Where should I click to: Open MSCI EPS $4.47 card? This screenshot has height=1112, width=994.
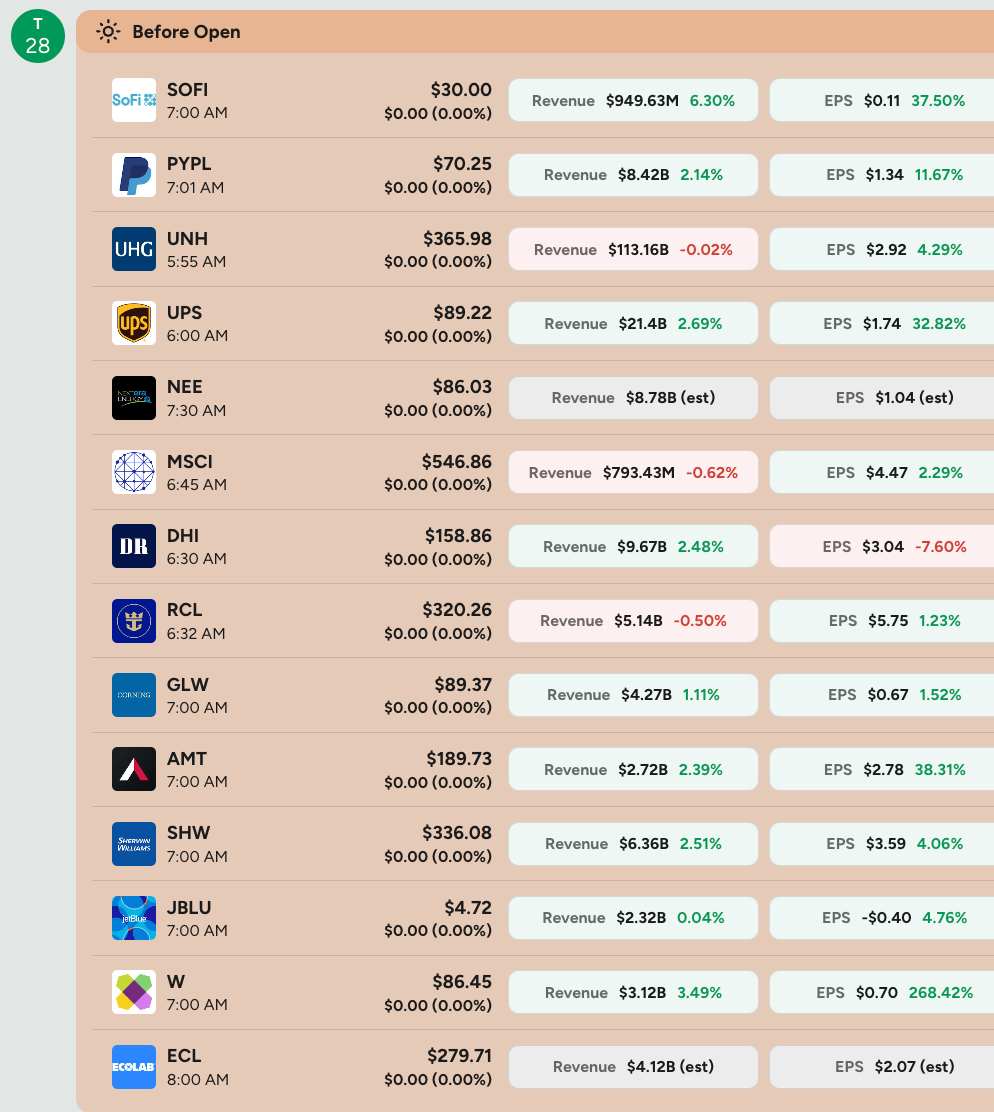(882, 472)
